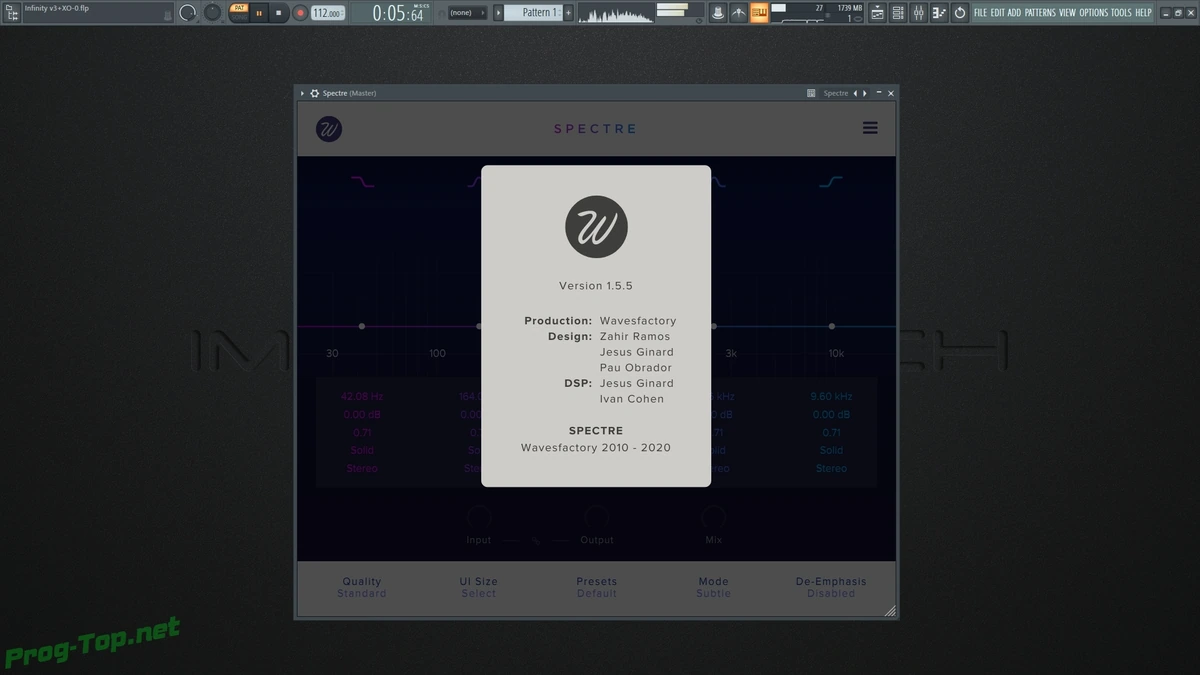Open the Channel rack icon

pyautogui.click(x=898, y=13)
